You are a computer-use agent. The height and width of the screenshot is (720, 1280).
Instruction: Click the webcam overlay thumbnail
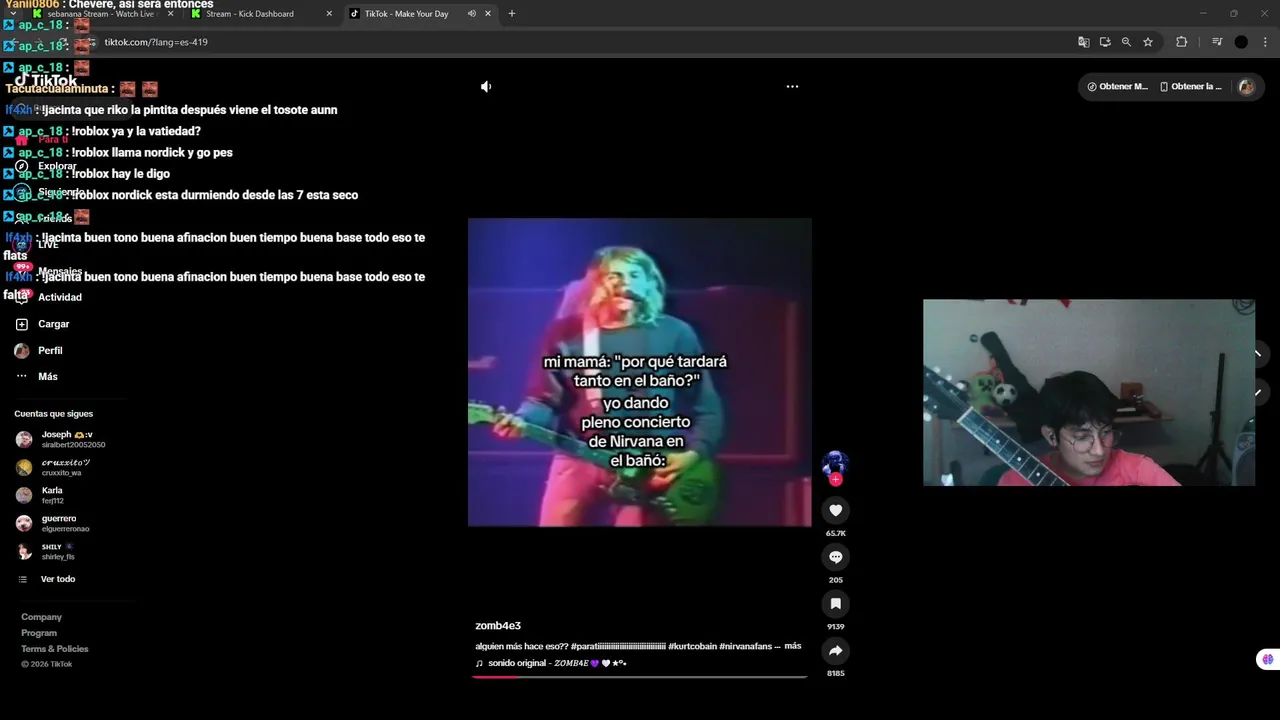(1088, 392)
